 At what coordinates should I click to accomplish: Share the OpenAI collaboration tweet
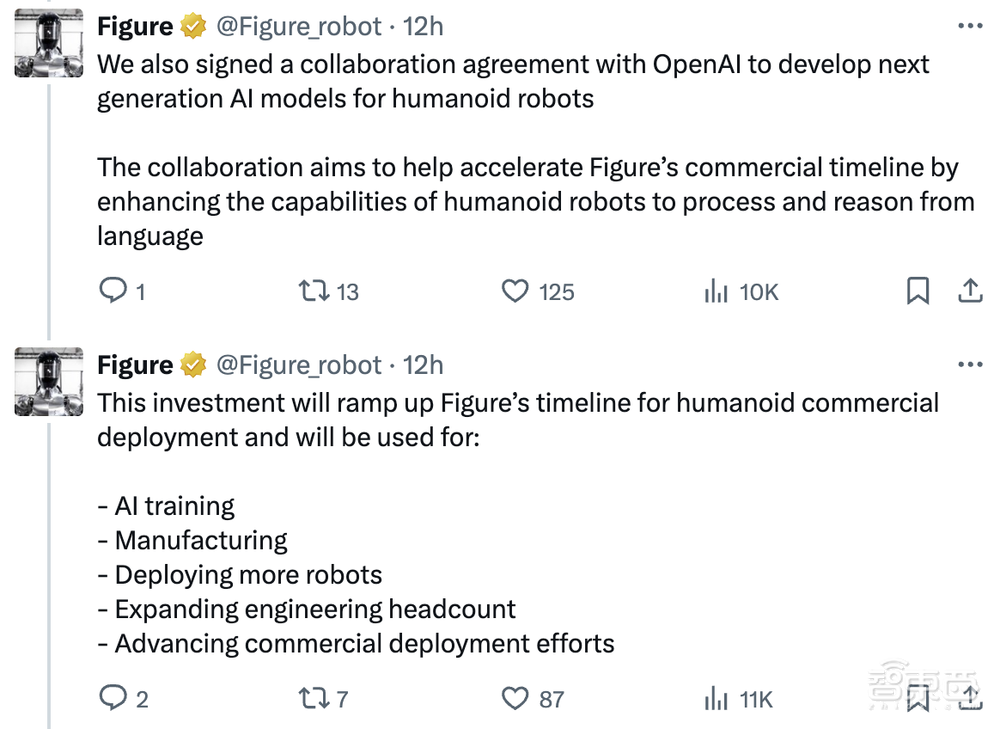(970, 291)
